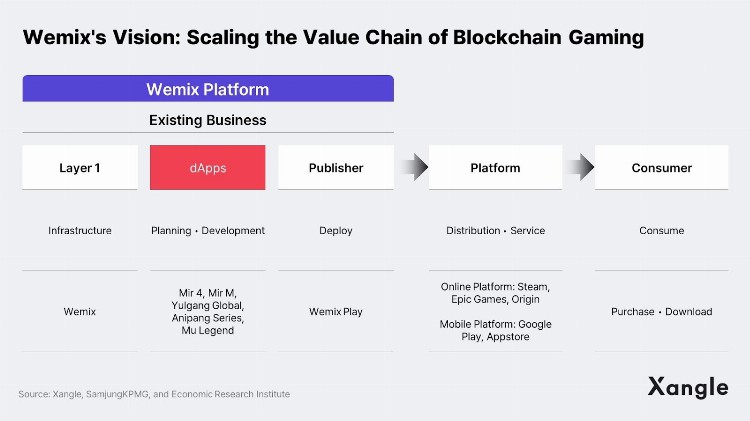Click the Wemix Platform purple banner

tap(208, 89)
